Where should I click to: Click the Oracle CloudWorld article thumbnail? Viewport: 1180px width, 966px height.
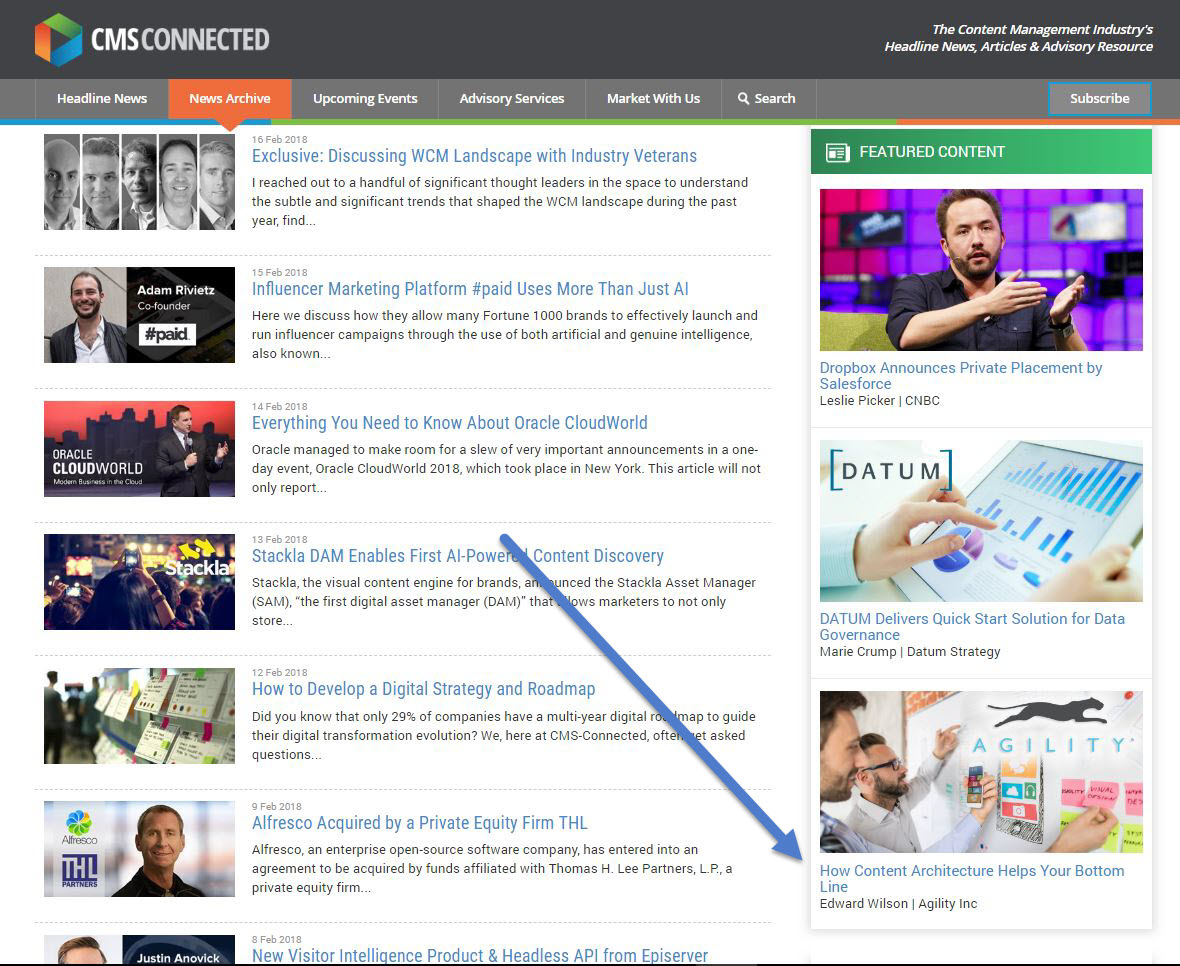pyautogui.click(x=139, y=449)
